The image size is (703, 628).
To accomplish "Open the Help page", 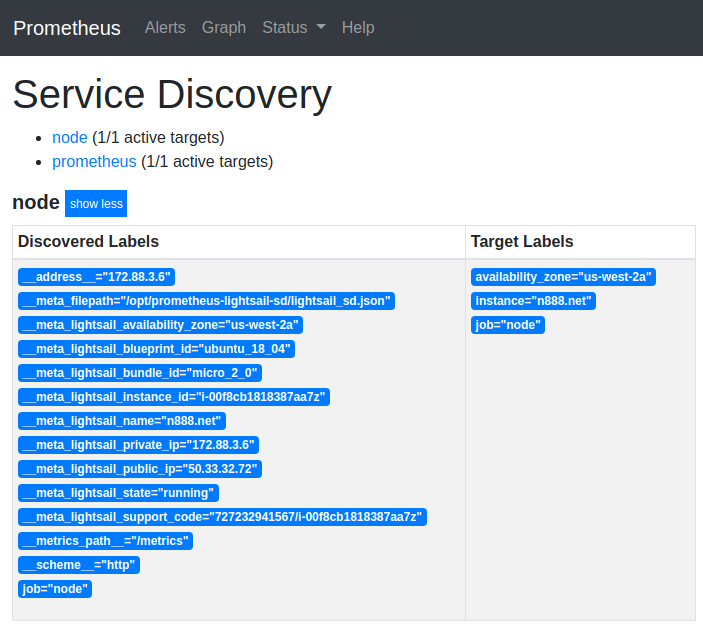I will (358, 28).
